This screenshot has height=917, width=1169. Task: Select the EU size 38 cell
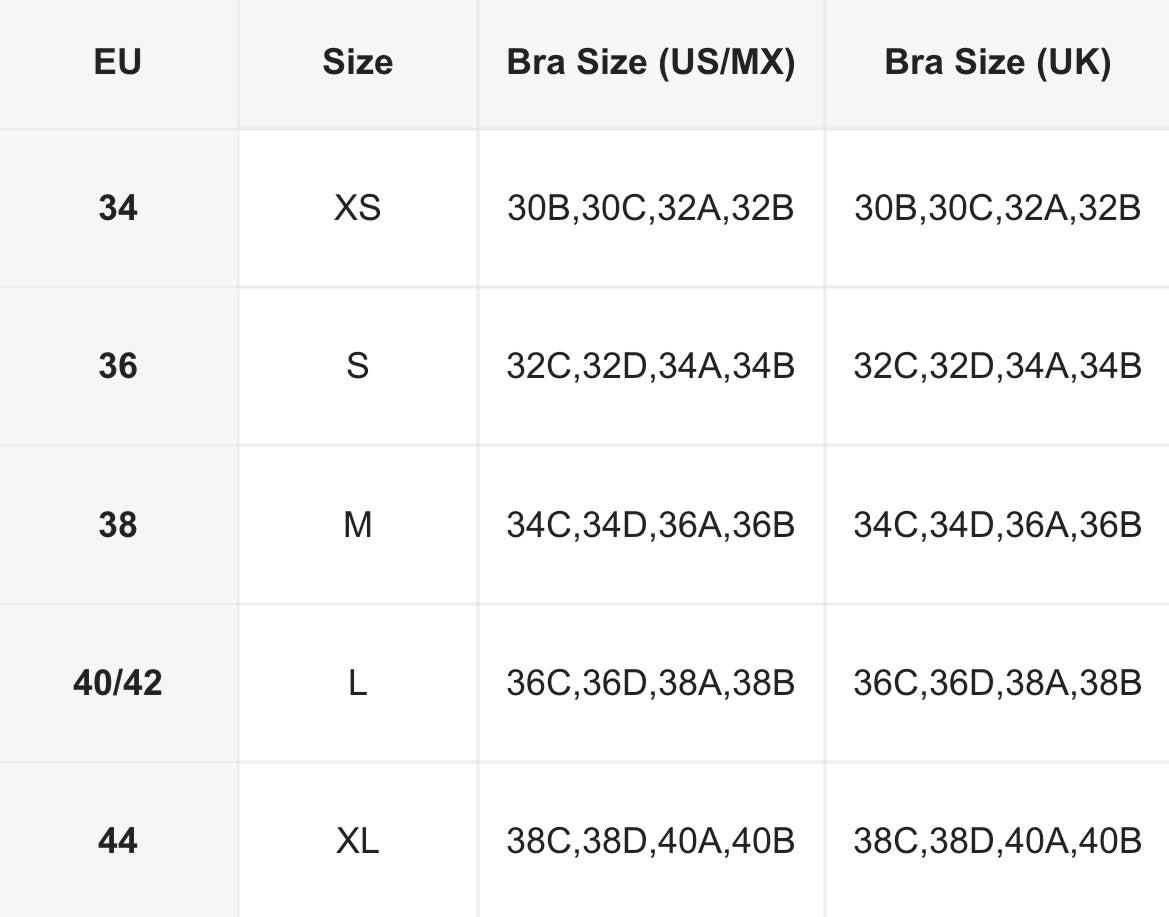[x=118, y=524]
